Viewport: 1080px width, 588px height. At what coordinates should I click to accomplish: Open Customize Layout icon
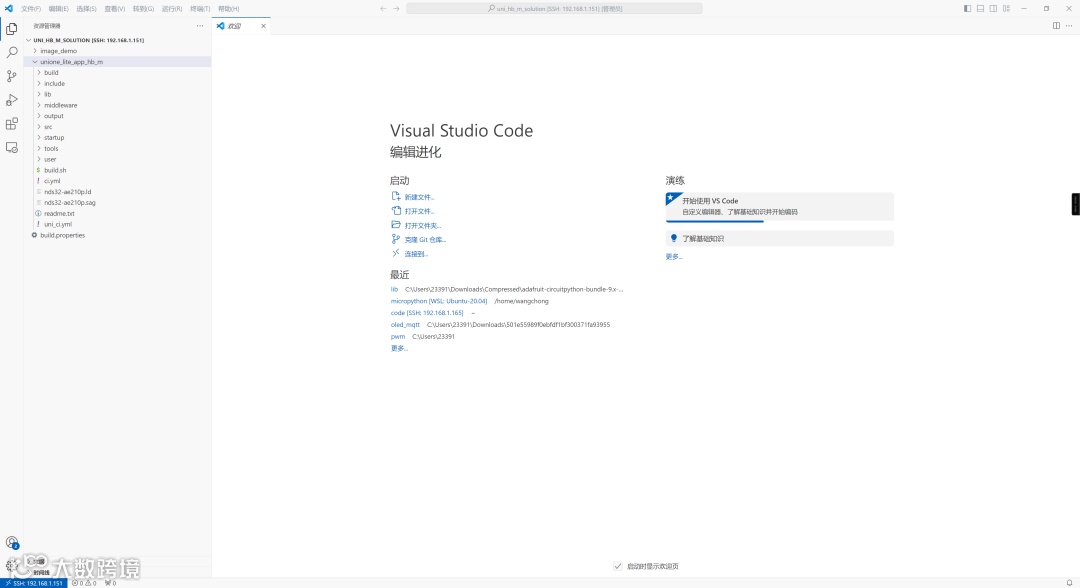pyautogui.click(x=1006, y=8)
